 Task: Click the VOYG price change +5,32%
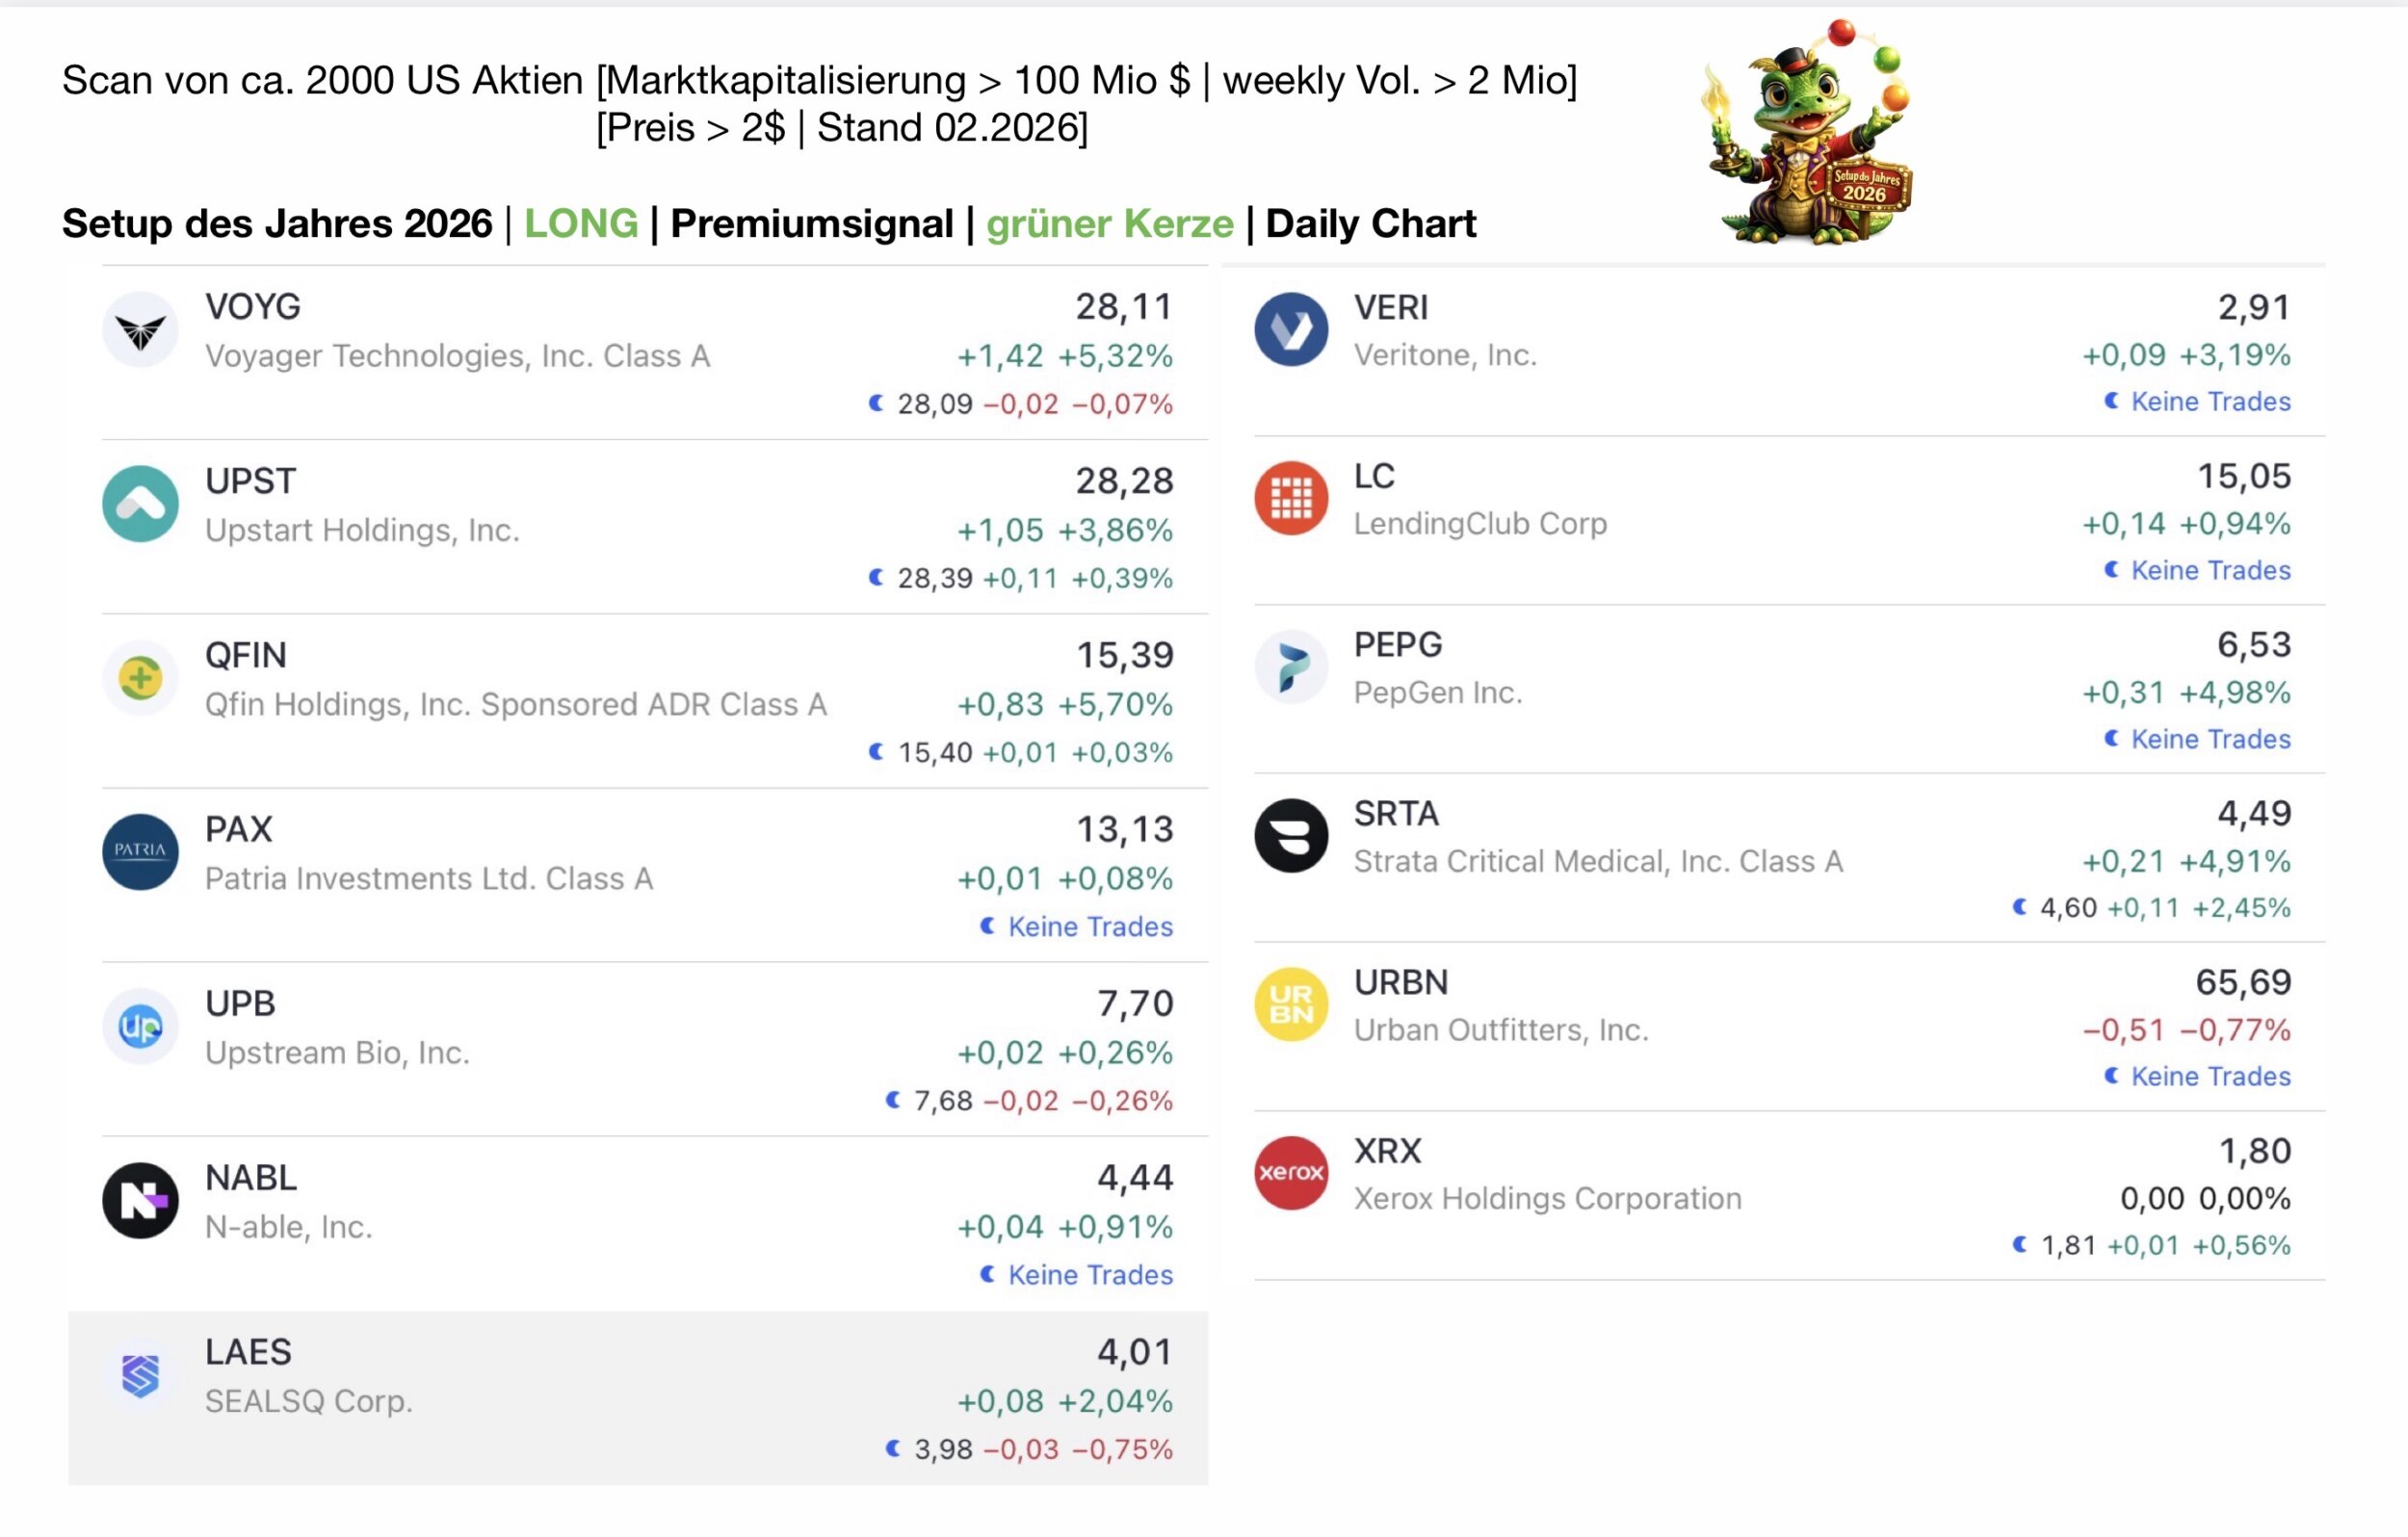coord(1115,356)
